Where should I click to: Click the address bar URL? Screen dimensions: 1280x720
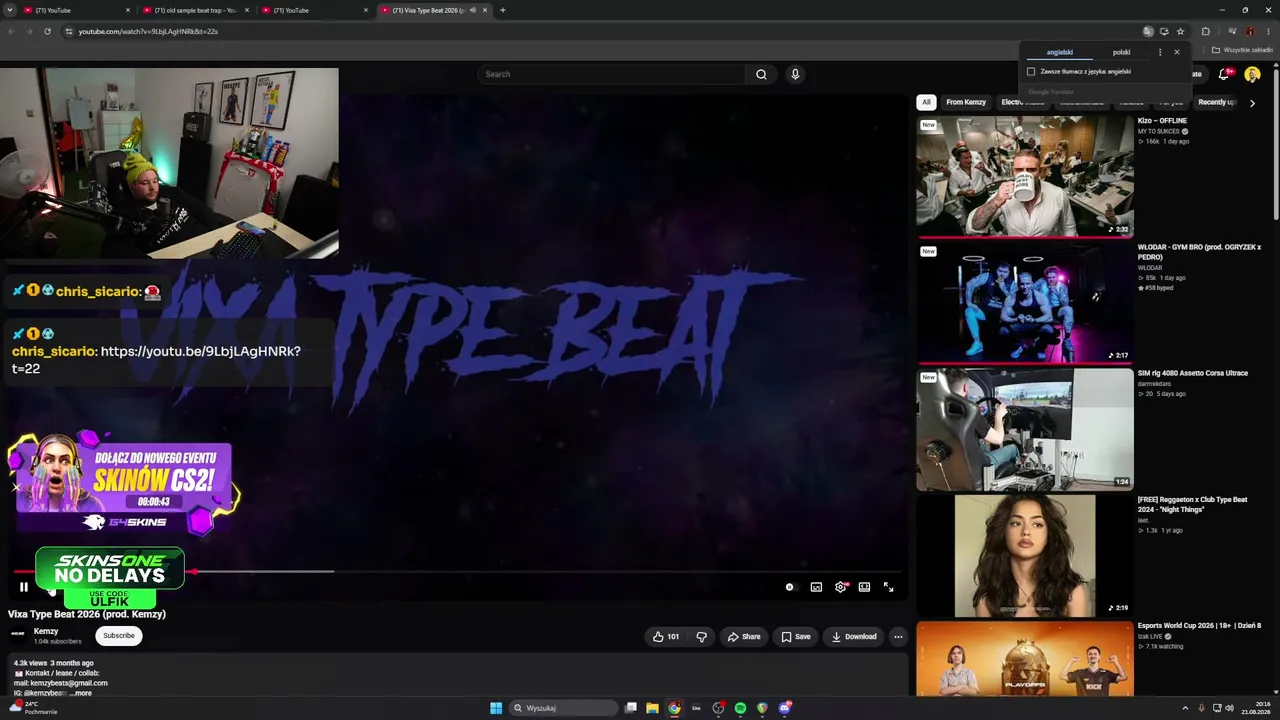click(148, 31)
